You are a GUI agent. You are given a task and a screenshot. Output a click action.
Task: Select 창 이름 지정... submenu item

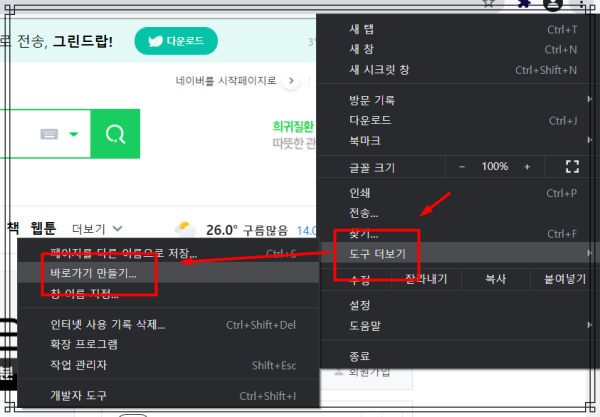pos(168,293)
